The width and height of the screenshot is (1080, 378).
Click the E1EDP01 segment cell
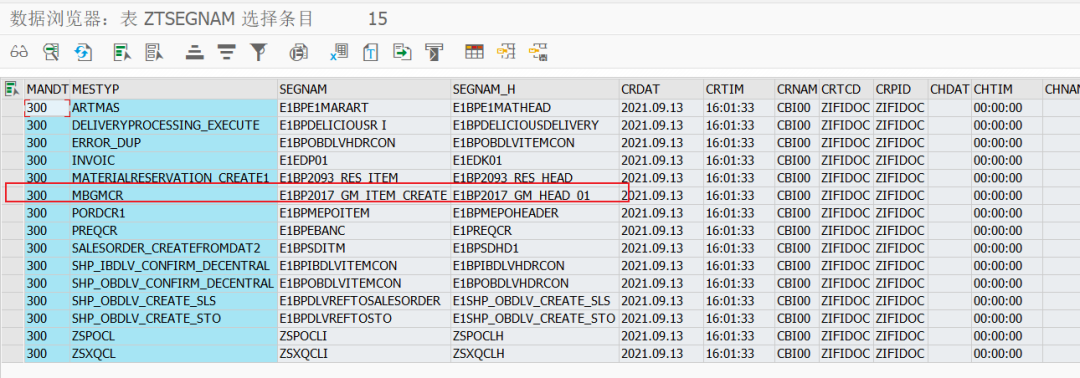tap(364, 160)
